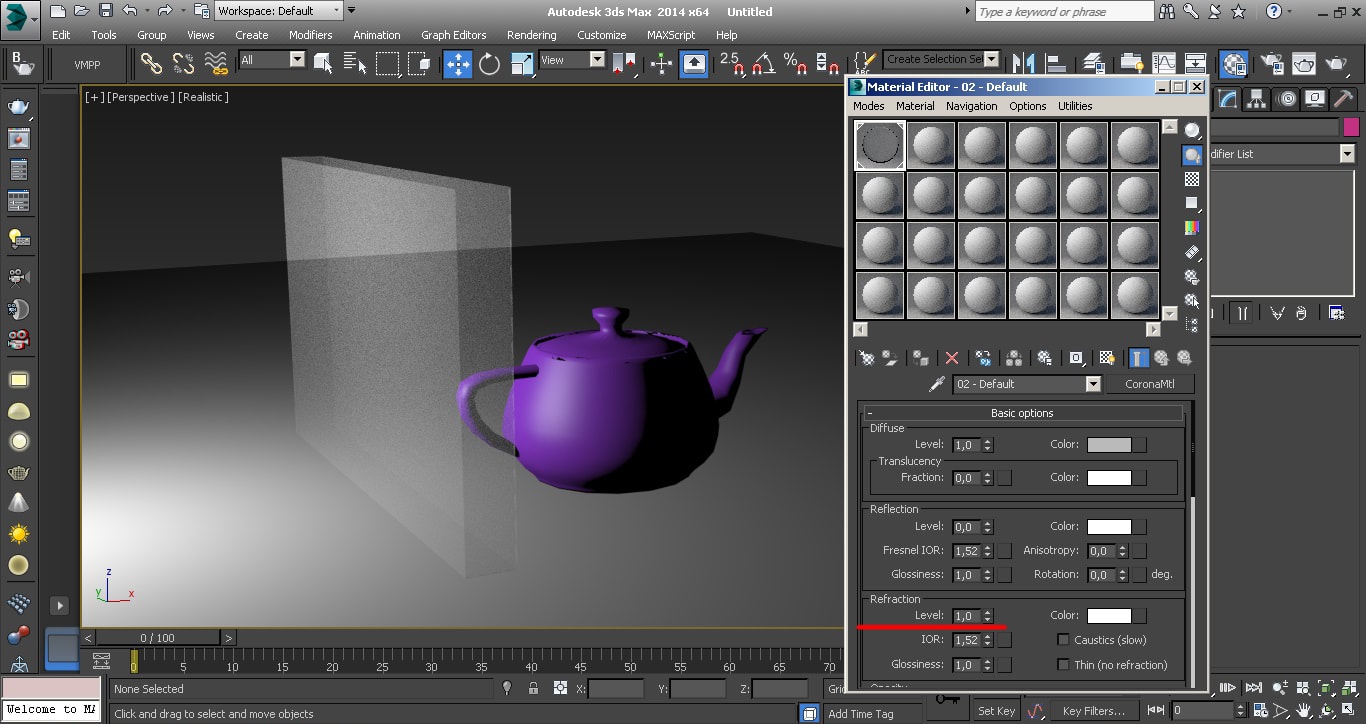Open the 'View' reference coordinate dropdown
This screenshot has width=1366, height=724.
(x=572, y=60)
